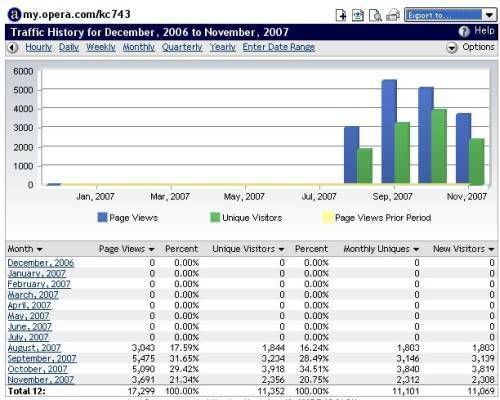Open the Unique Visitors column sort arrow
500x400 pixels.
[281, 249]
